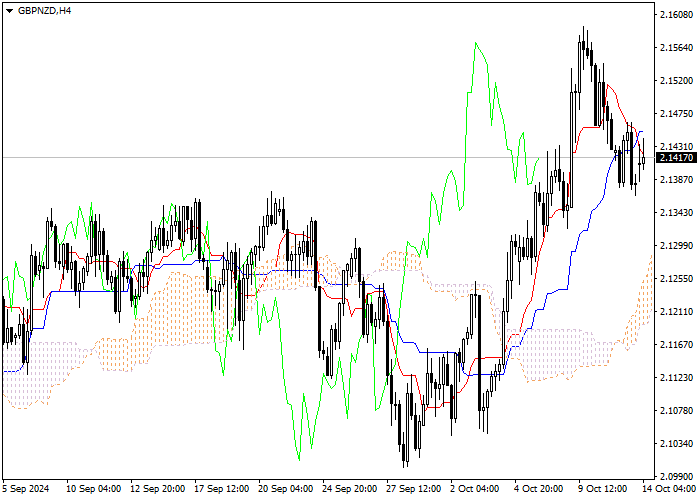Click the 20 Sep 04:00 time label
This screenshot has width=700, height=500.
pyautogui.click(x=286, y=489)
